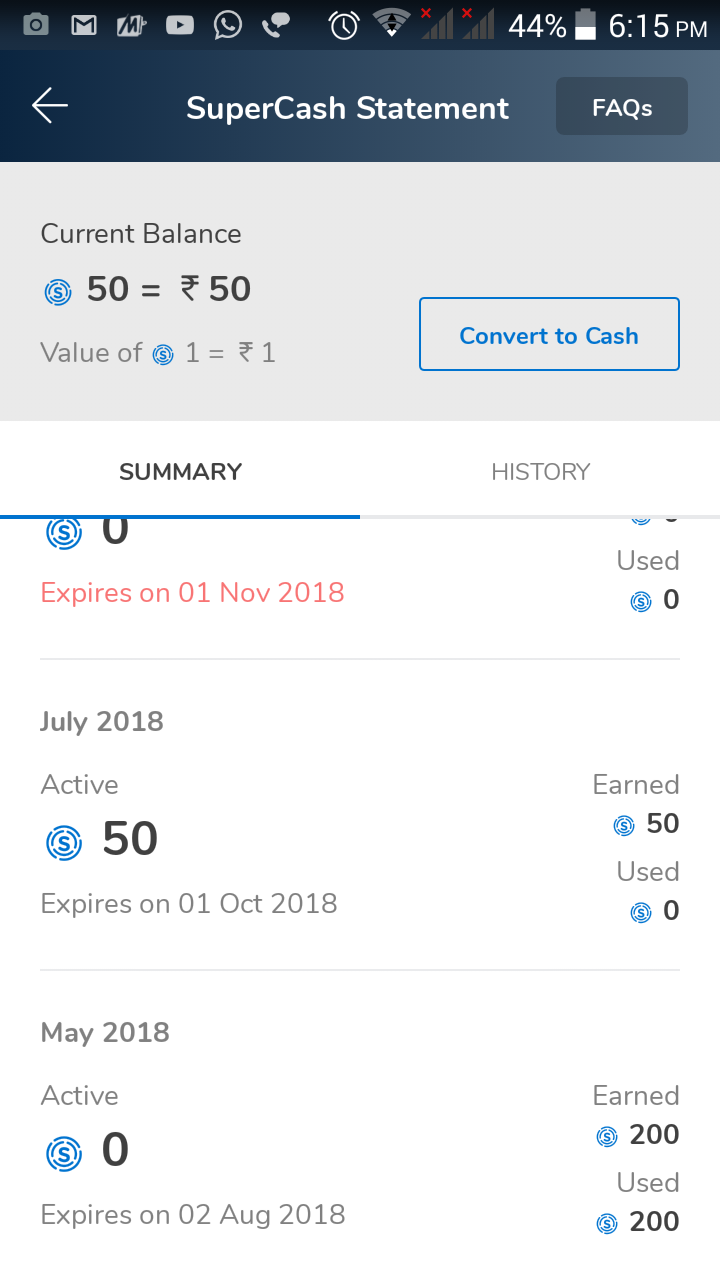Open the FAQs page
The image size is (720, 1280).
point(621,107)
